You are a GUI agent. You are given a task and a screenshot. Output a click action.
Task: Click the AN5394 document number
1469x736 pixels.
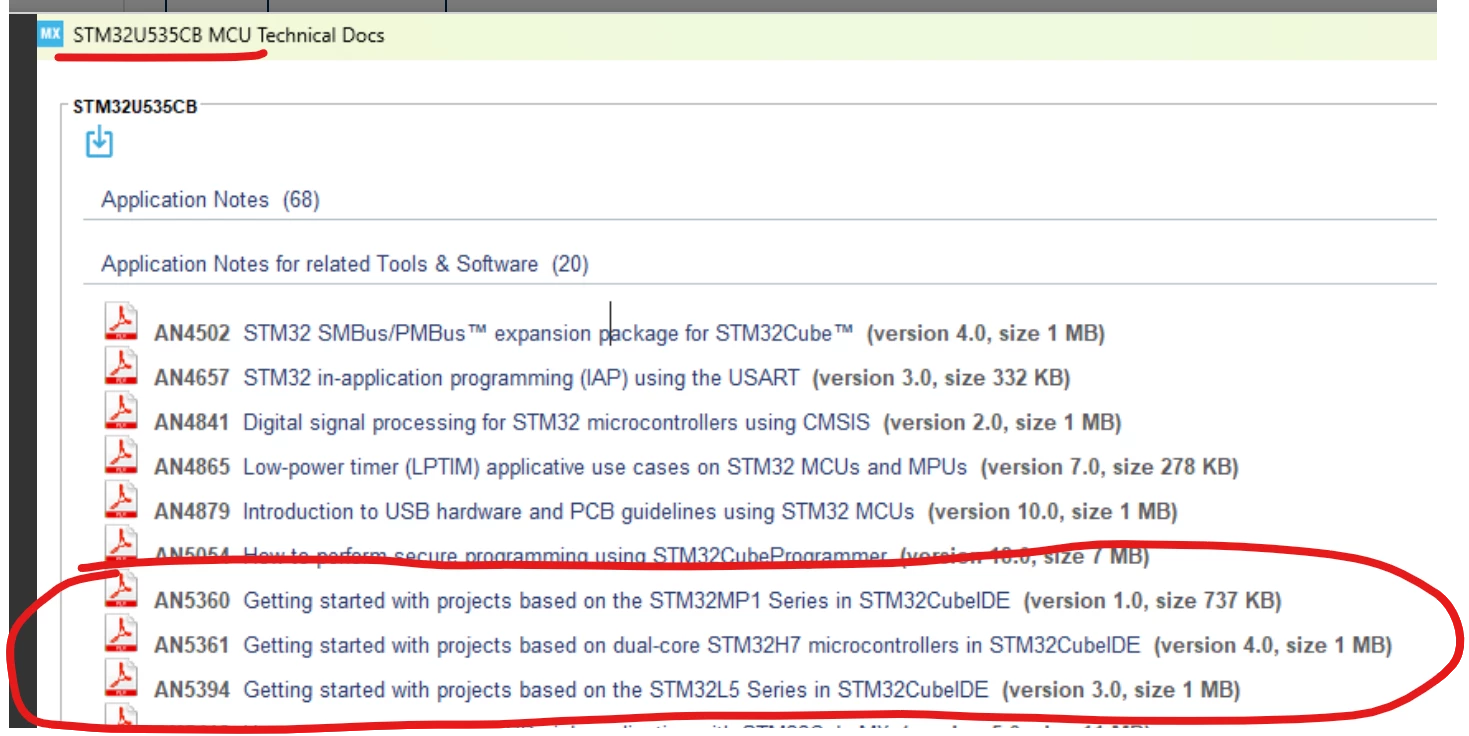pos(192,690)
